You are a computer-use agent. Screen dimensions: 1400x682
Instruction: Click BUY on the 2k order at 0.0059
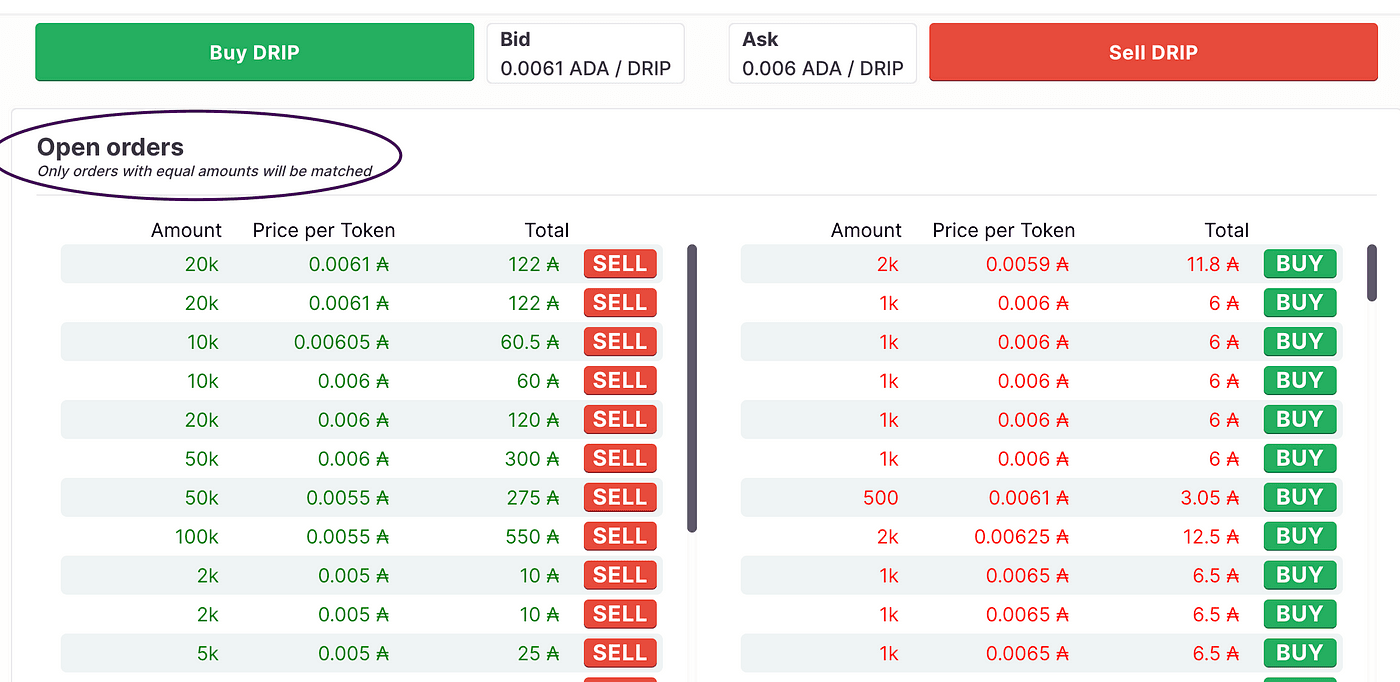pos(1300,264)
